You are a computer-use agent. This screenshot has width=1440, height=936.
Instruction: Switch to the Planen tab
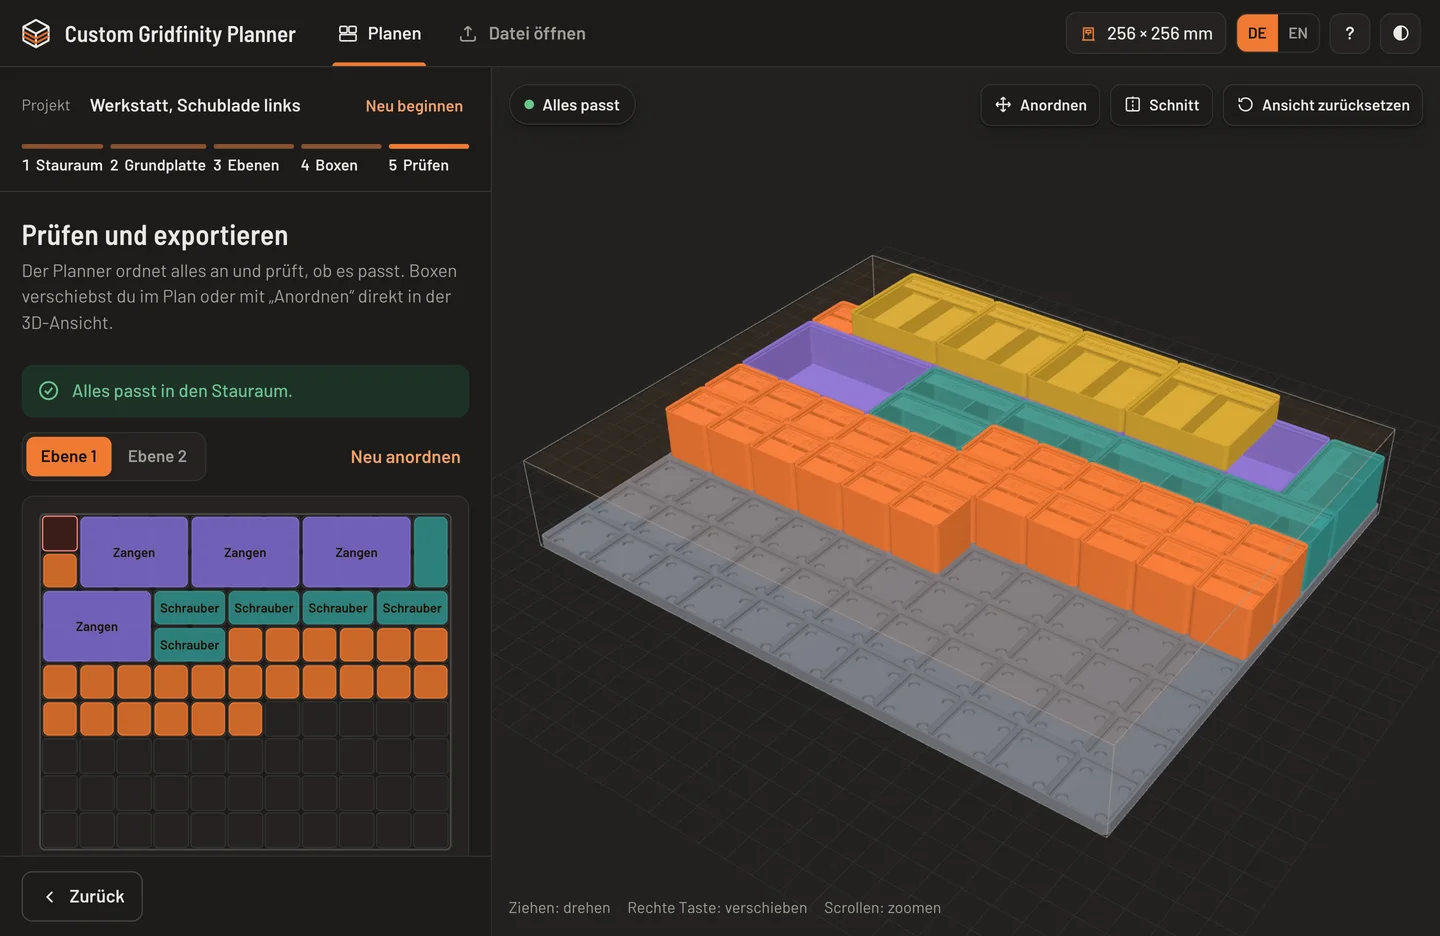click(x=380, y=34)
